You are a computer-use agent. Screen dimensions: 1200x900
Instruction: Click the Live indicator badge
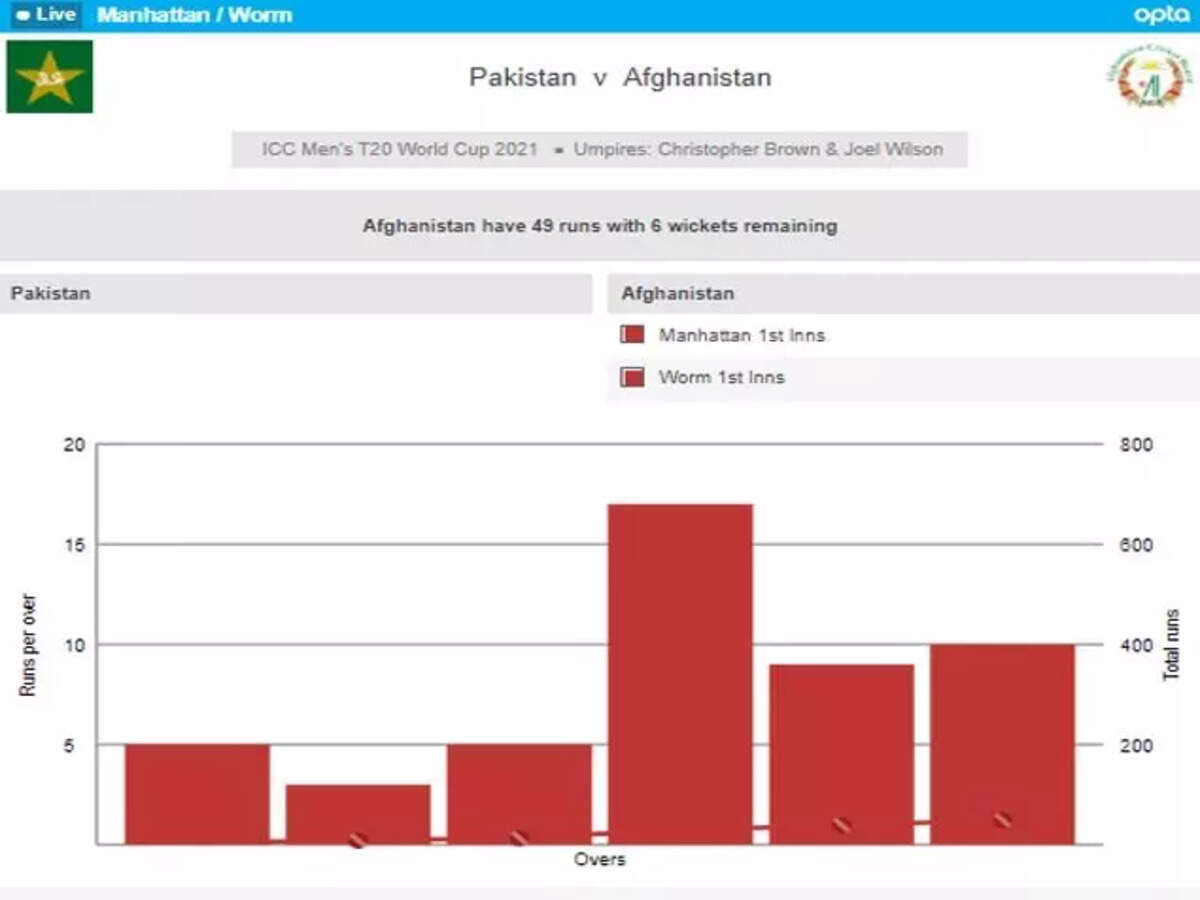(46, 15)
